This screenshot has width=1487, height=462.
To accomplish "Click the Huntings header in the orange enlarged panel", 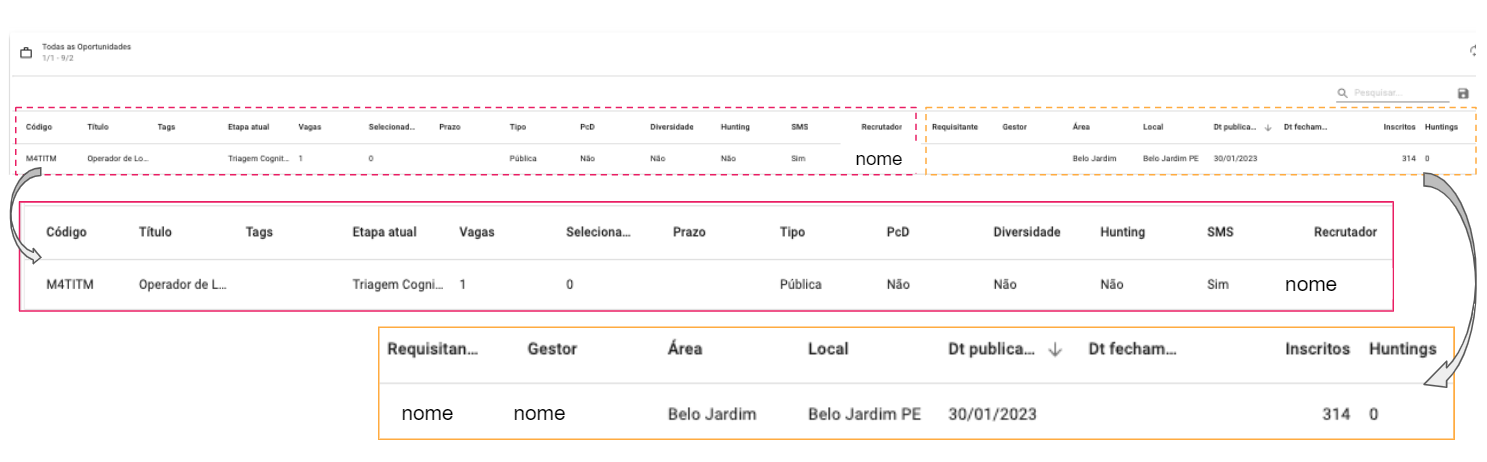I will [1402, 349].
